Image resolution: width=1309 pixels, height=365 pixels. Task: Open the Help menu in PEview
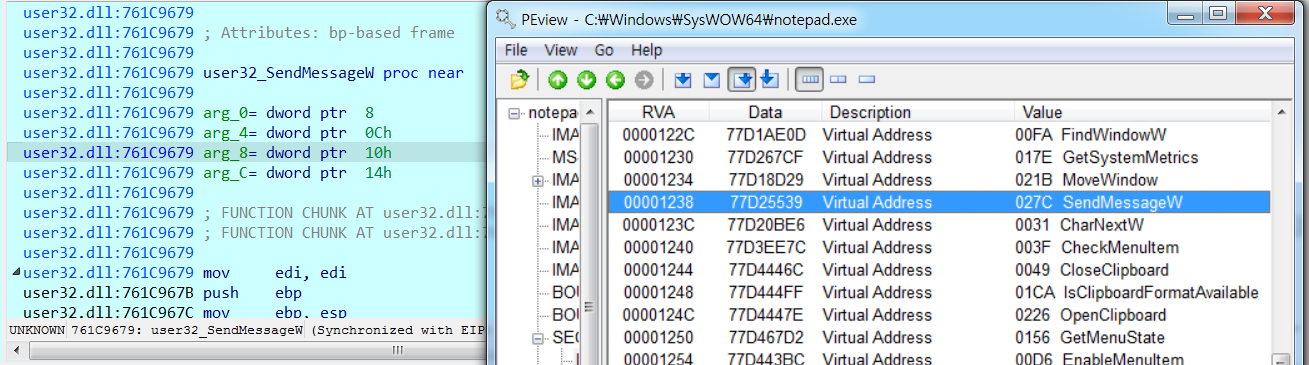[x=647, y=50]
